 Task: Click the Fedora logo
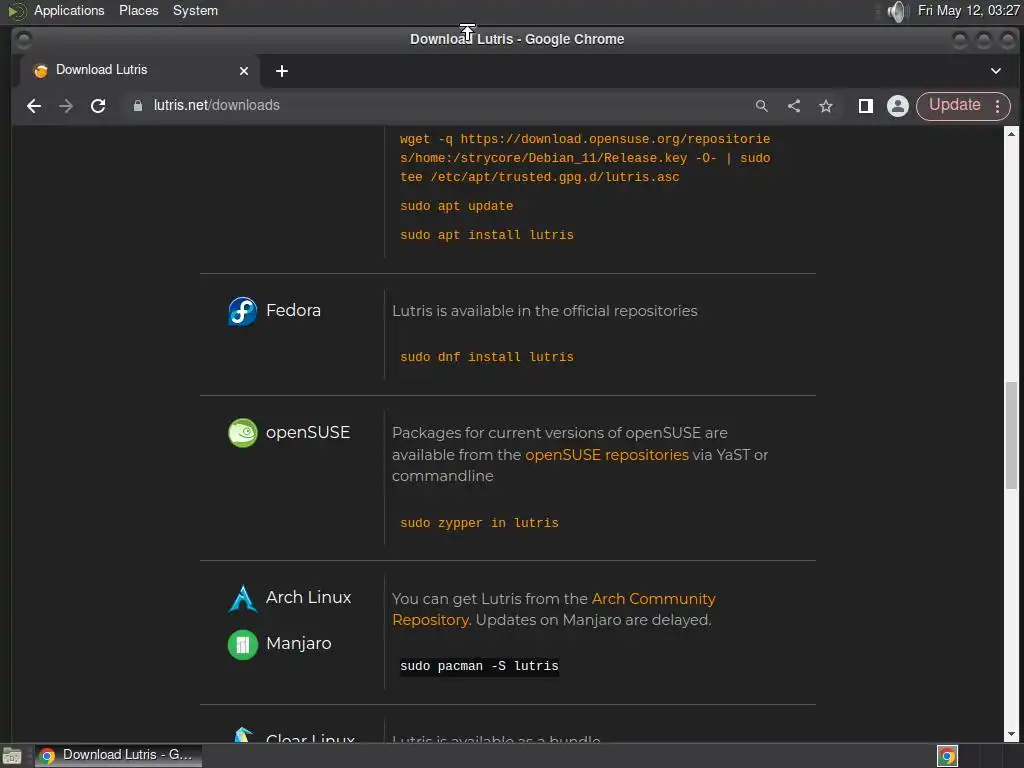coord(242,312)
